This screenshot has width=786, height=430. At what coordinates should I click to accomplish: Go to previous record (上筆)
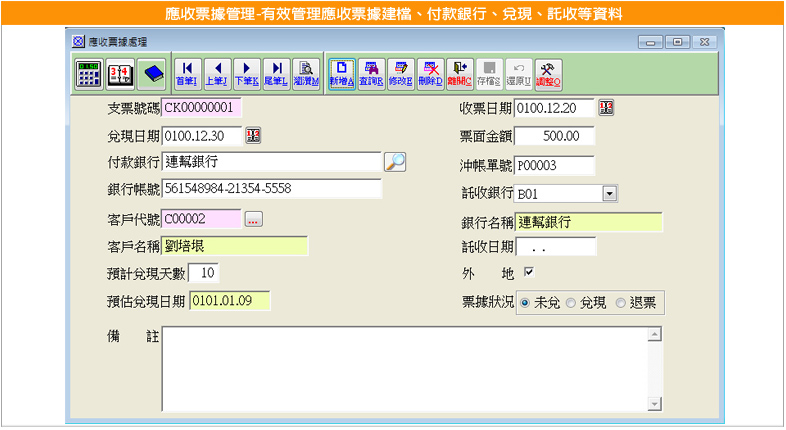pyautogui.click(x=216, y=73)
